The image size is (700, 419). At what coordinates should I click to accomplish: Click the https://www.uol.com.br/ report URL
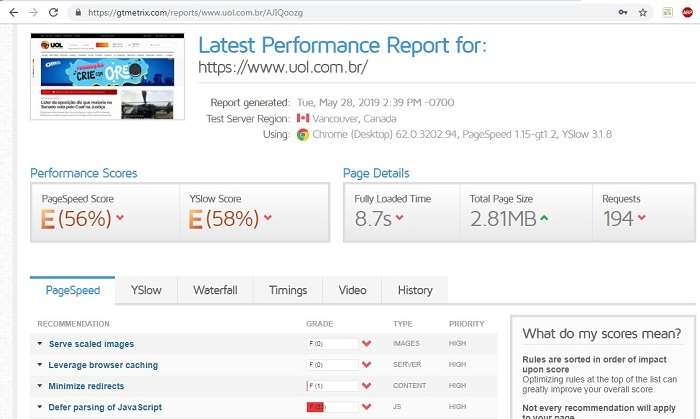click(x=283, y=67)
